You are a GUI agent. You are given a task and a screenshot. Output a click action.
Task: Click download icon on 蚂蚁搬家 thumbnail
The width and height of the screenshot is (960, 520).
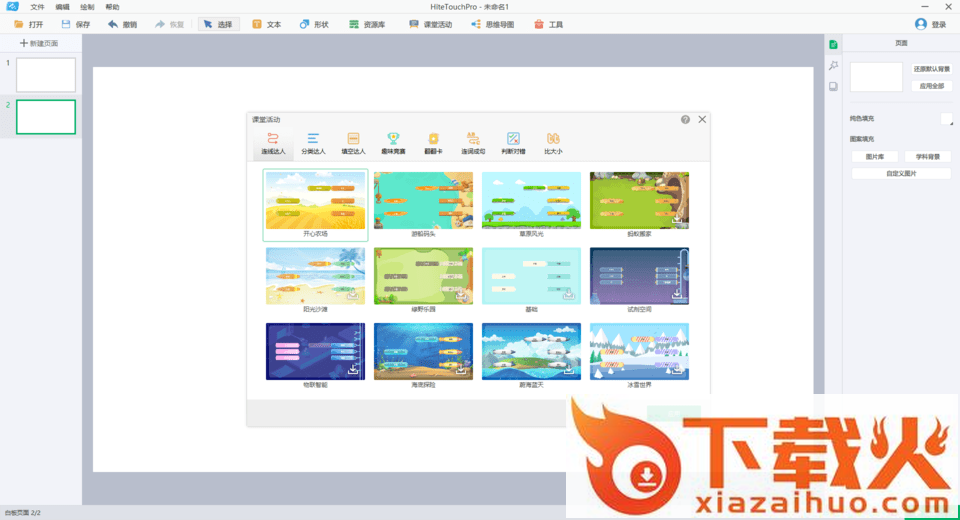pos(677,219)
